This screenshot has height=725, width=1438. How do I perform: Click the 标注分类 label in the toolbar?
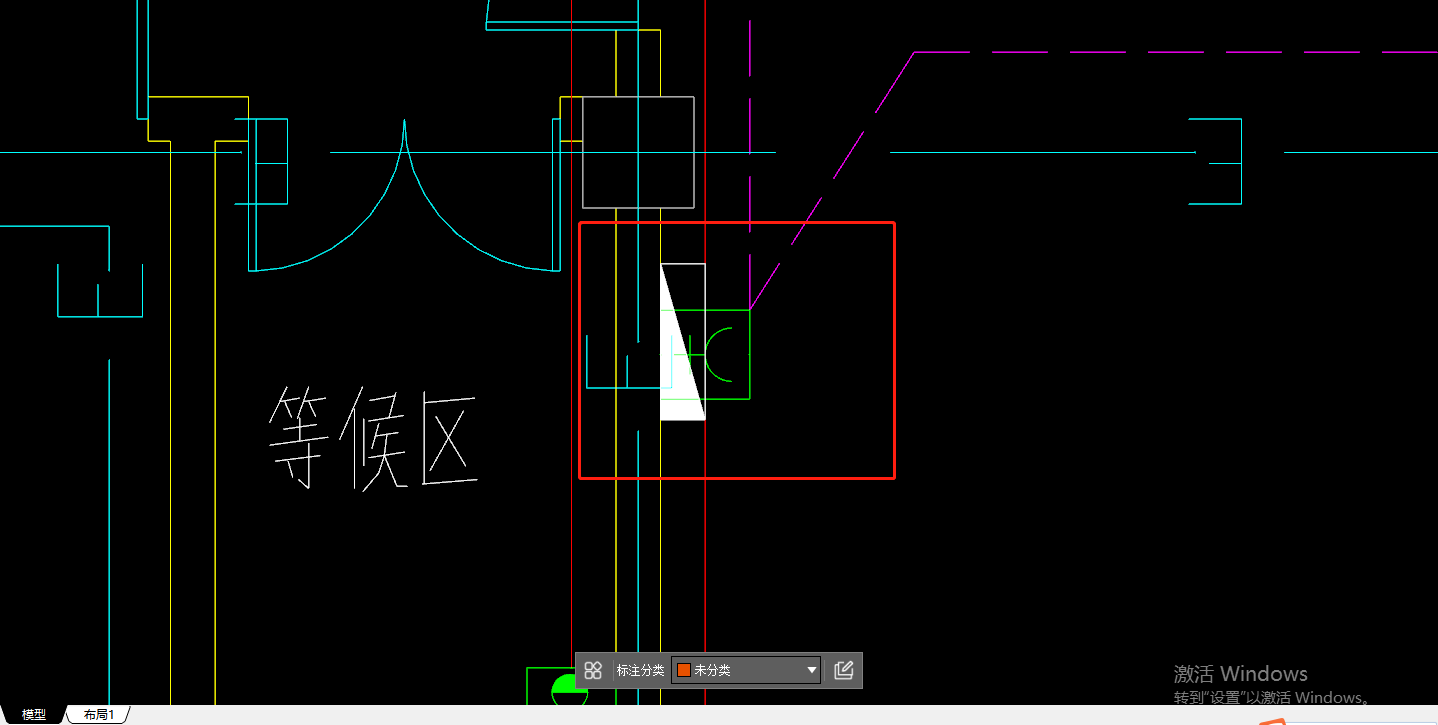(x=640, y=670)
